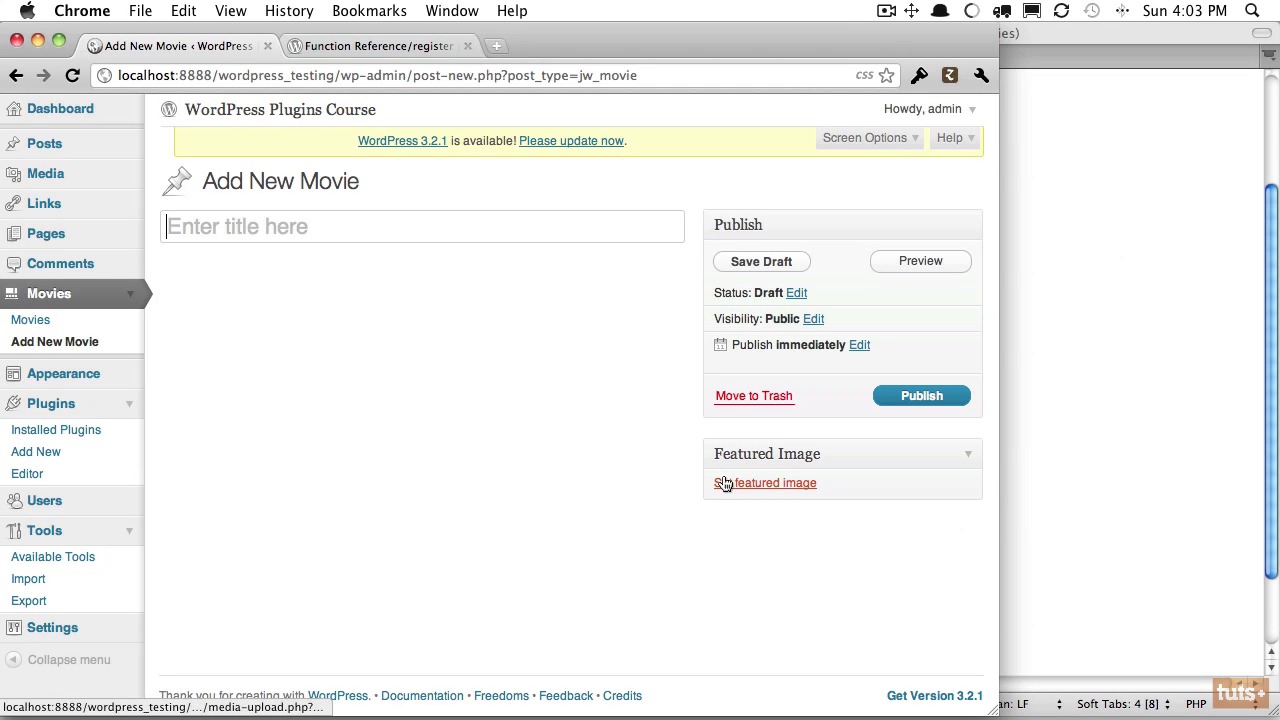1280x720 pixels.
Task: Click the editor window vertical scrollbar
Action: (1271, 380)
